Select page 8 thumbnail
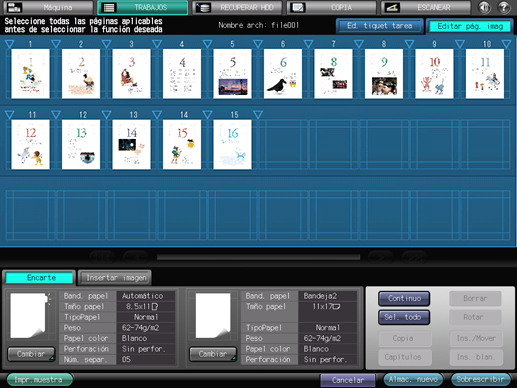 tap(384, 74)
